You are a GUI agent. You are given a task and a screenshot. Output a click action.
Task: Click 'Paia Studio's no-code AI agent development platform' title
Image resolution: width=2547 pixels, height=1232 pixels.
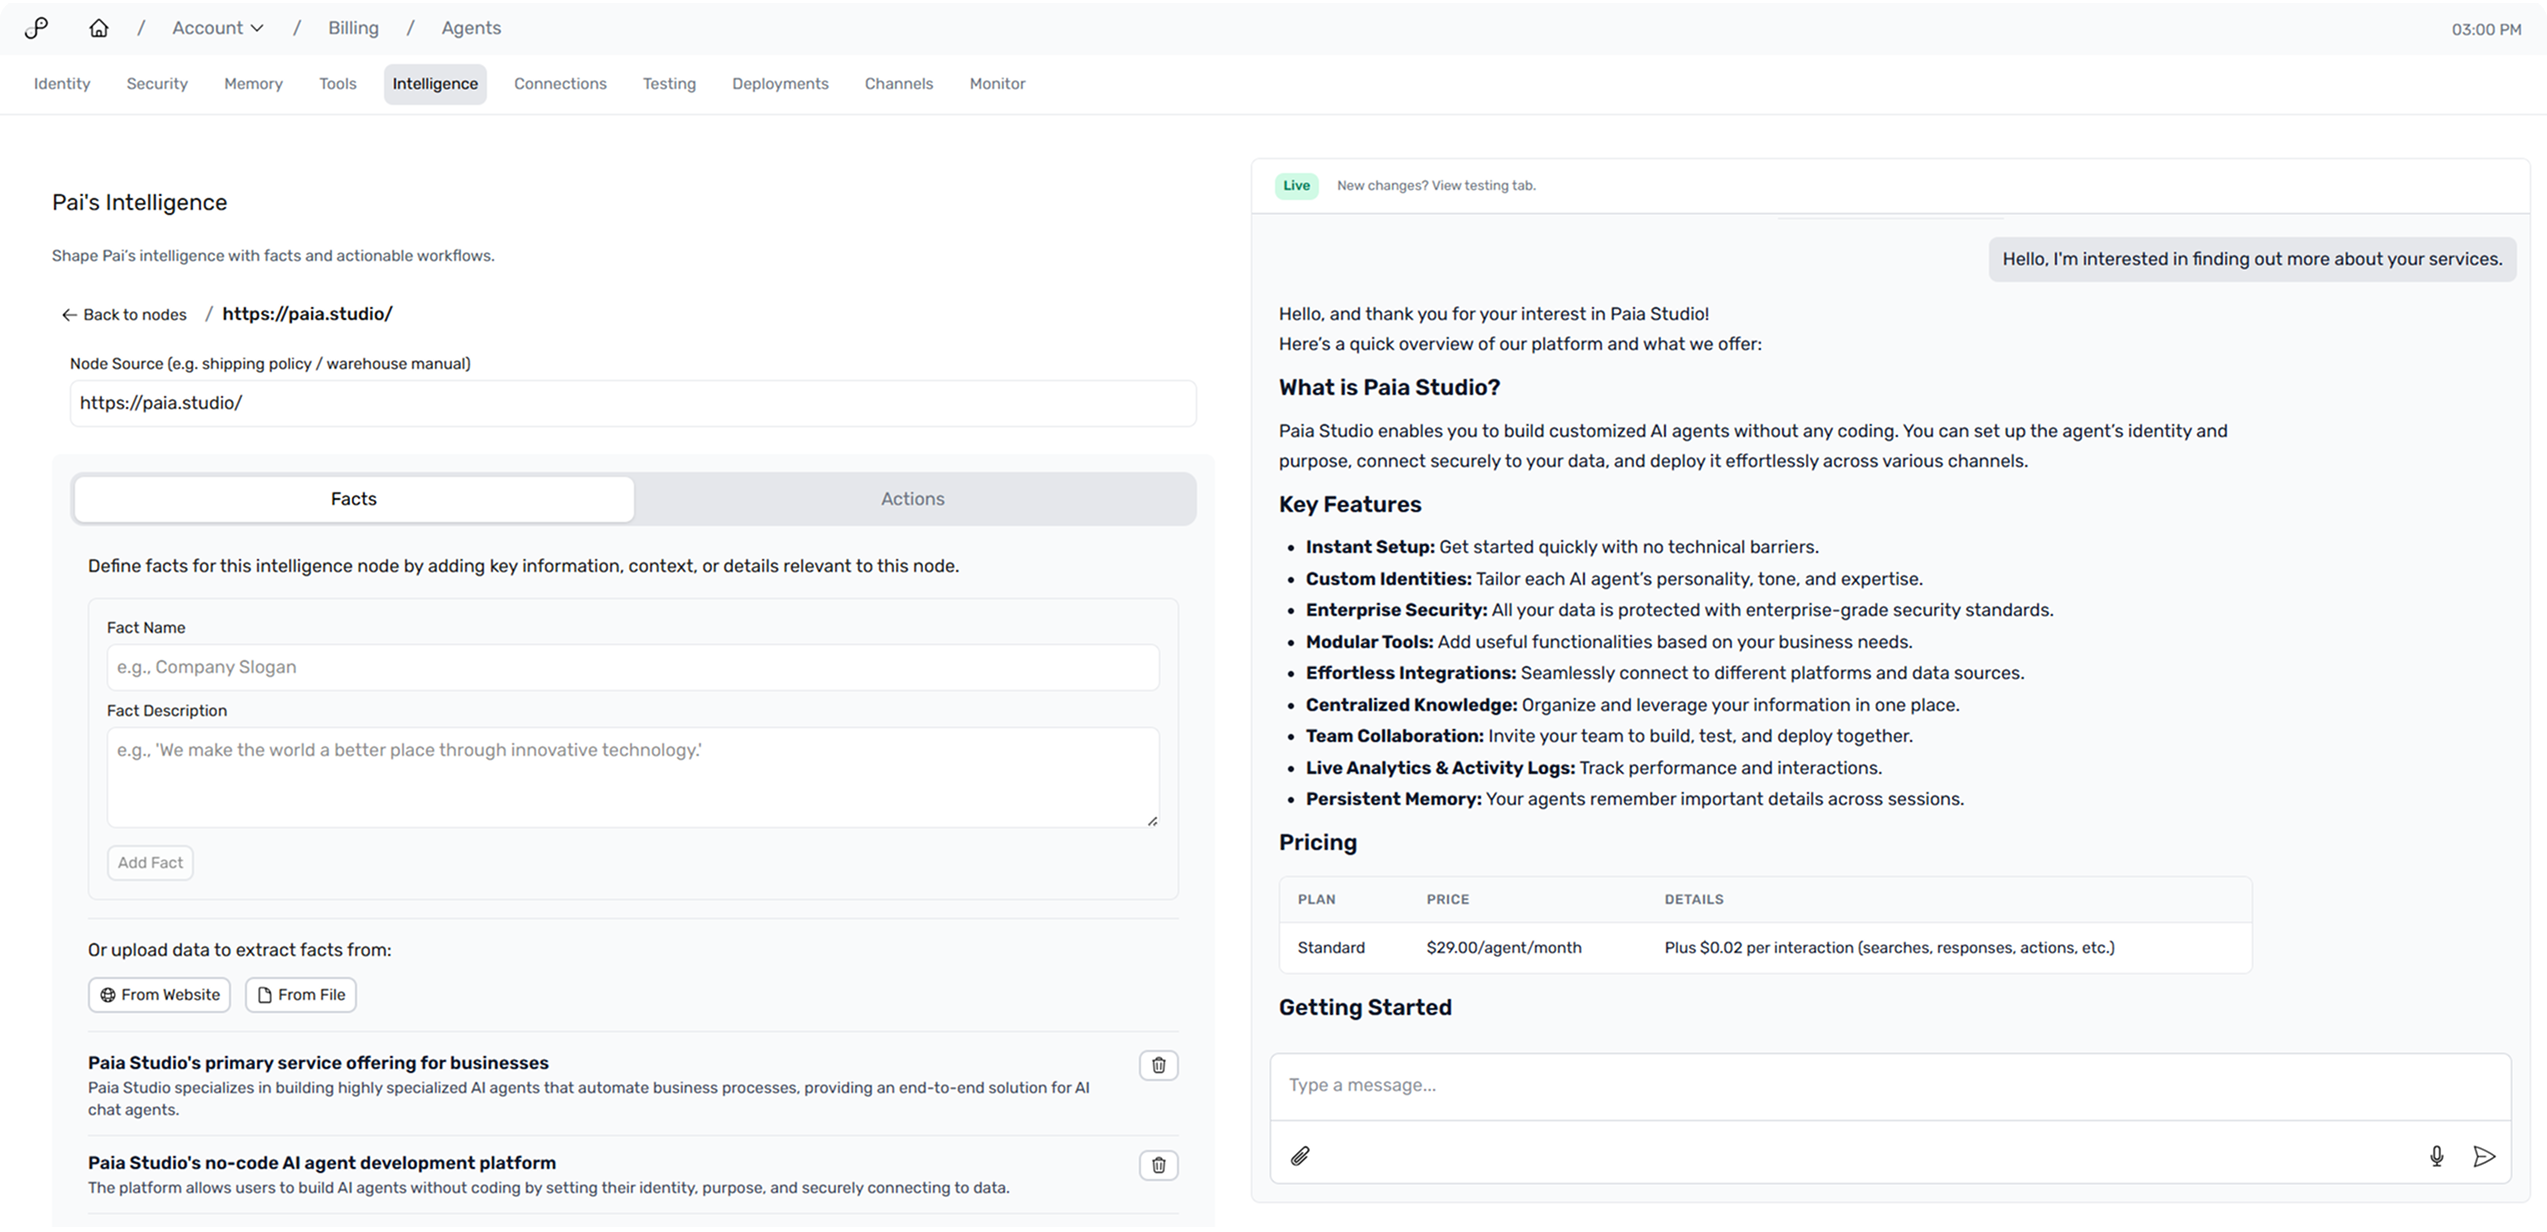(x=322, y=1163)
